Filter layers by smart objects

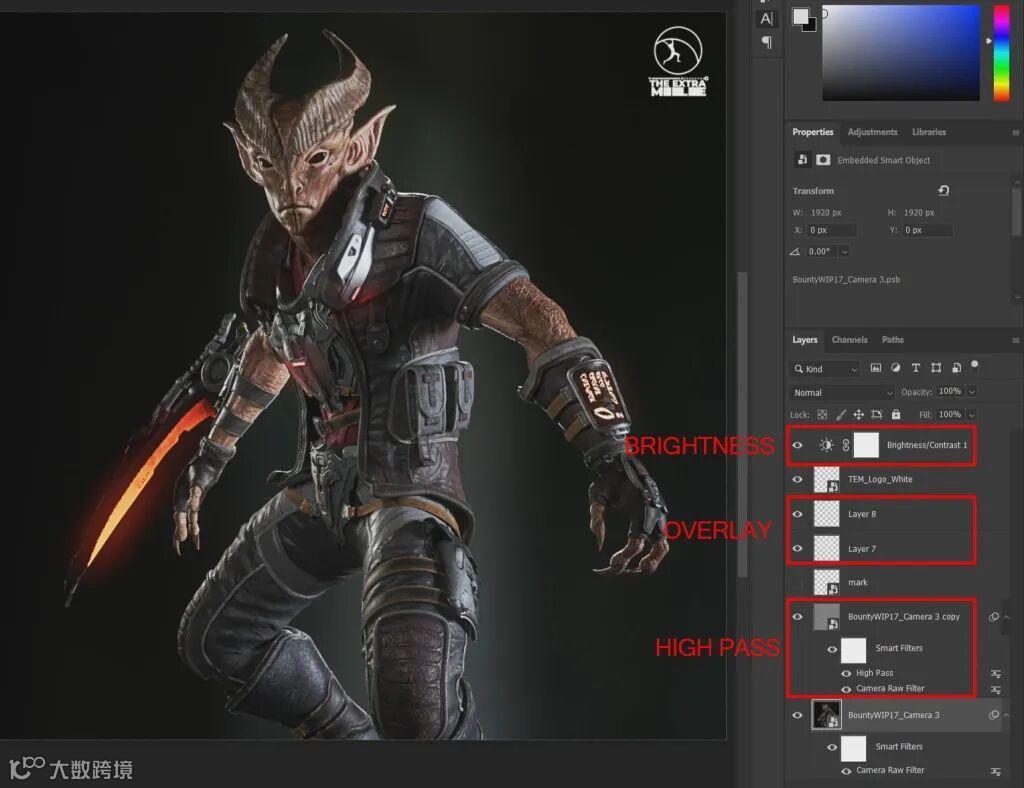coord(956,368)
